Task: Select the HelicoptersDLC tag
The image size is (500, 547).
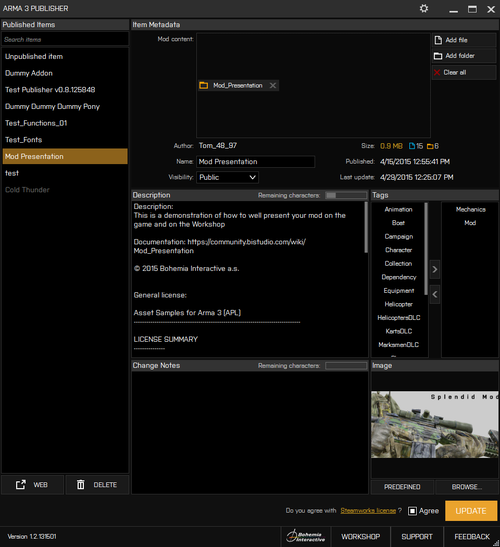Action: click(398, 318)
